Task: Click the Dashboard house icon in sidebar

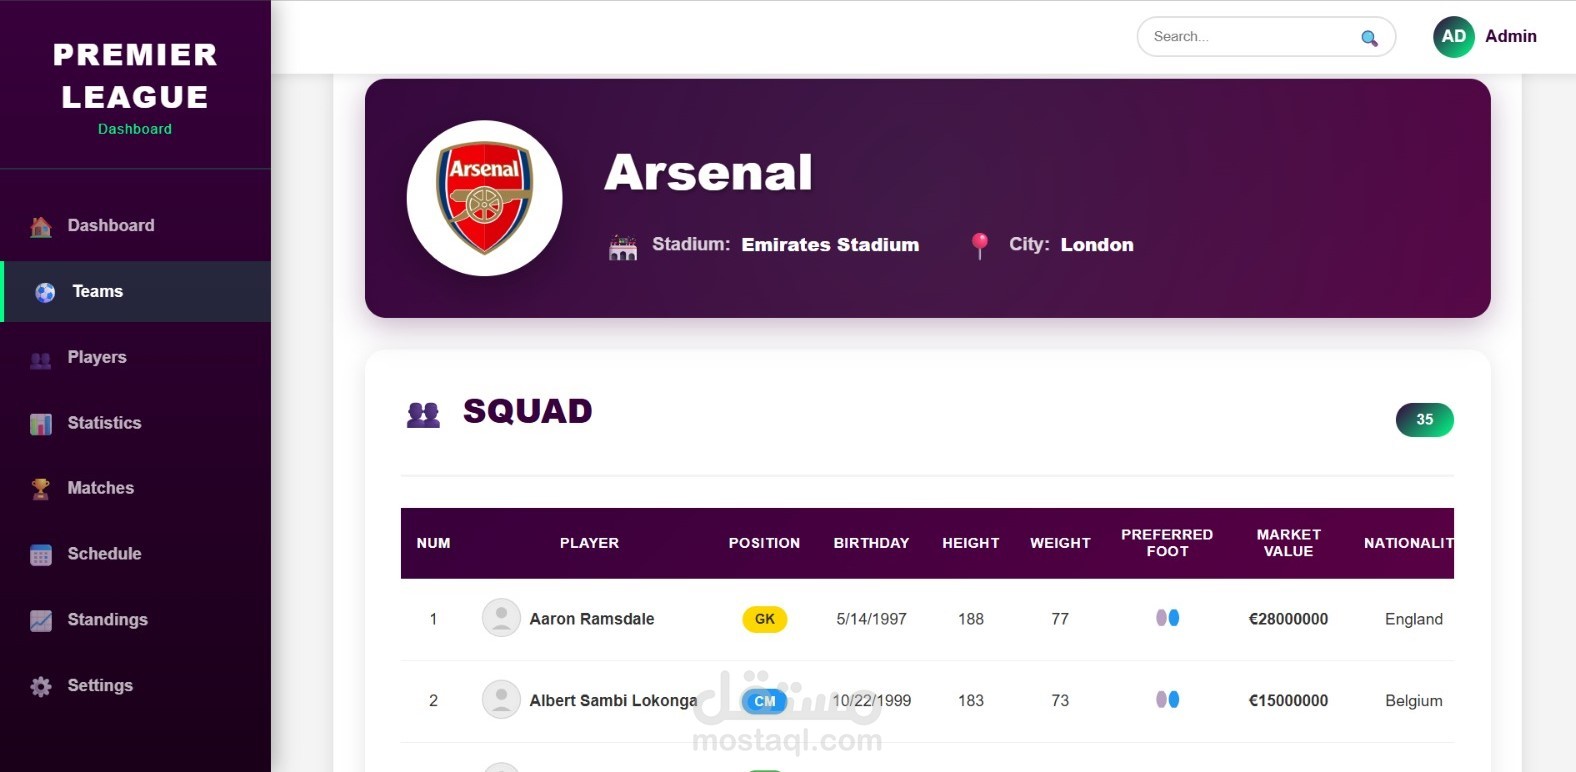Action: tap(41, 227)
